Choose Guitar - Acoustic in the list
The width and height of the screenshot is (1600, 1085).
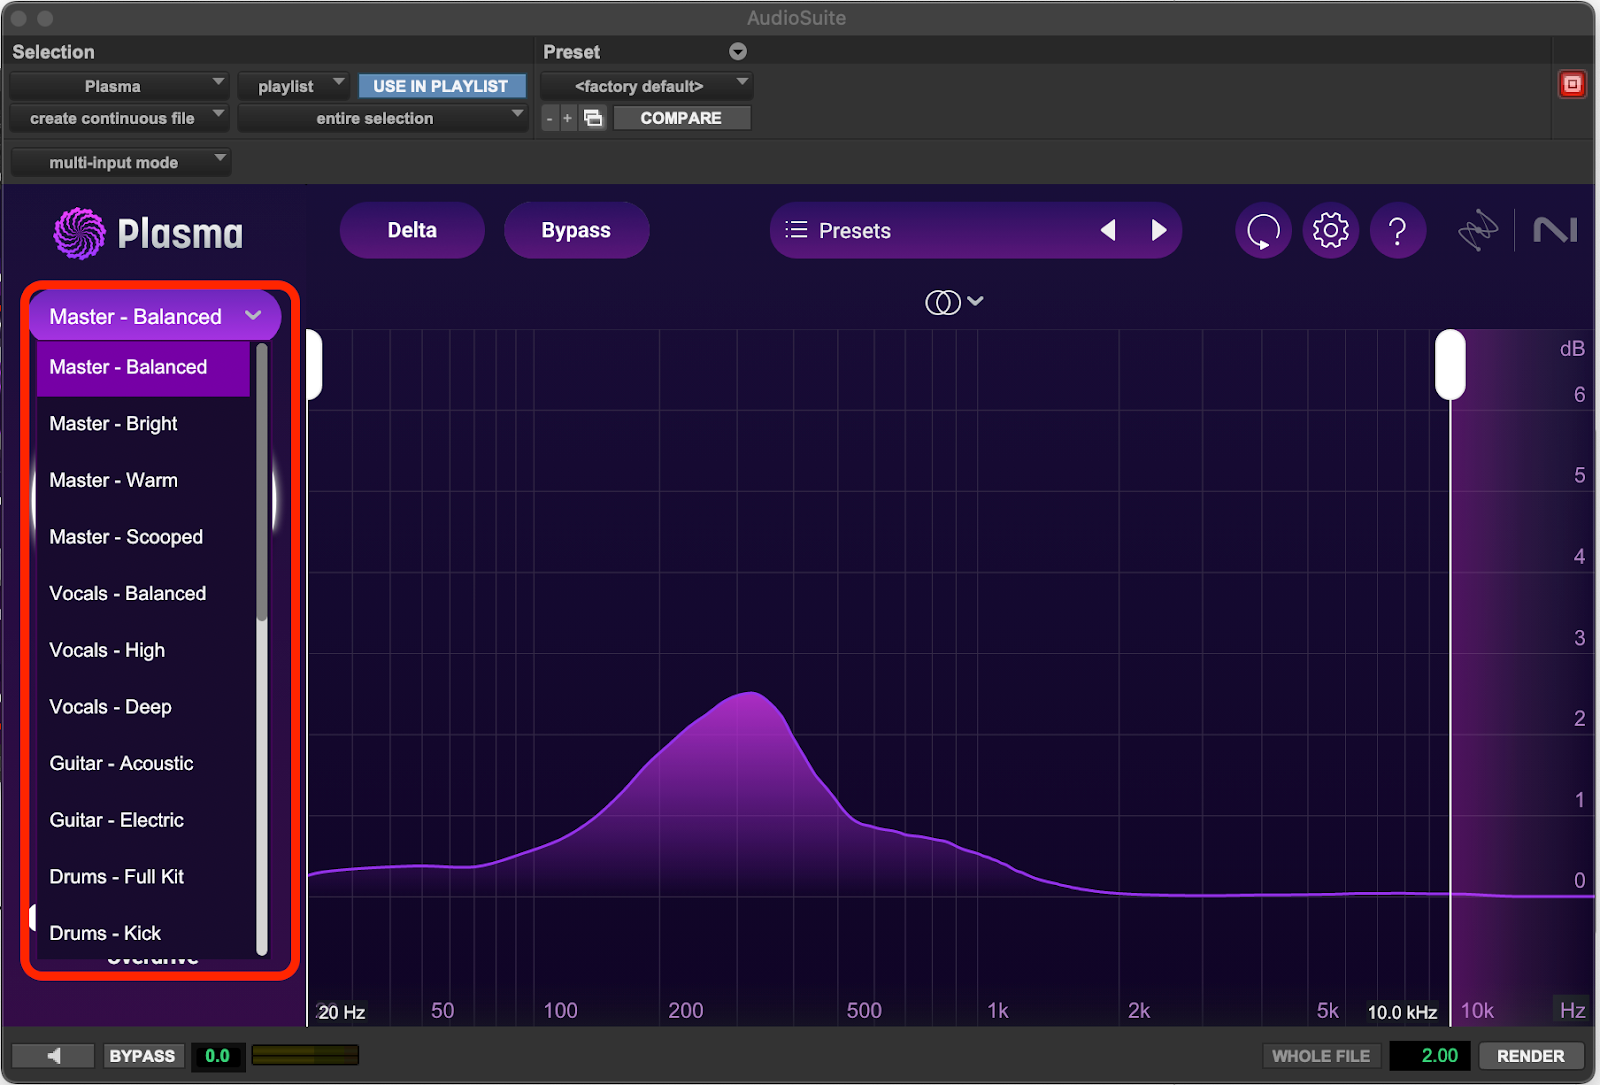point(121,764)
